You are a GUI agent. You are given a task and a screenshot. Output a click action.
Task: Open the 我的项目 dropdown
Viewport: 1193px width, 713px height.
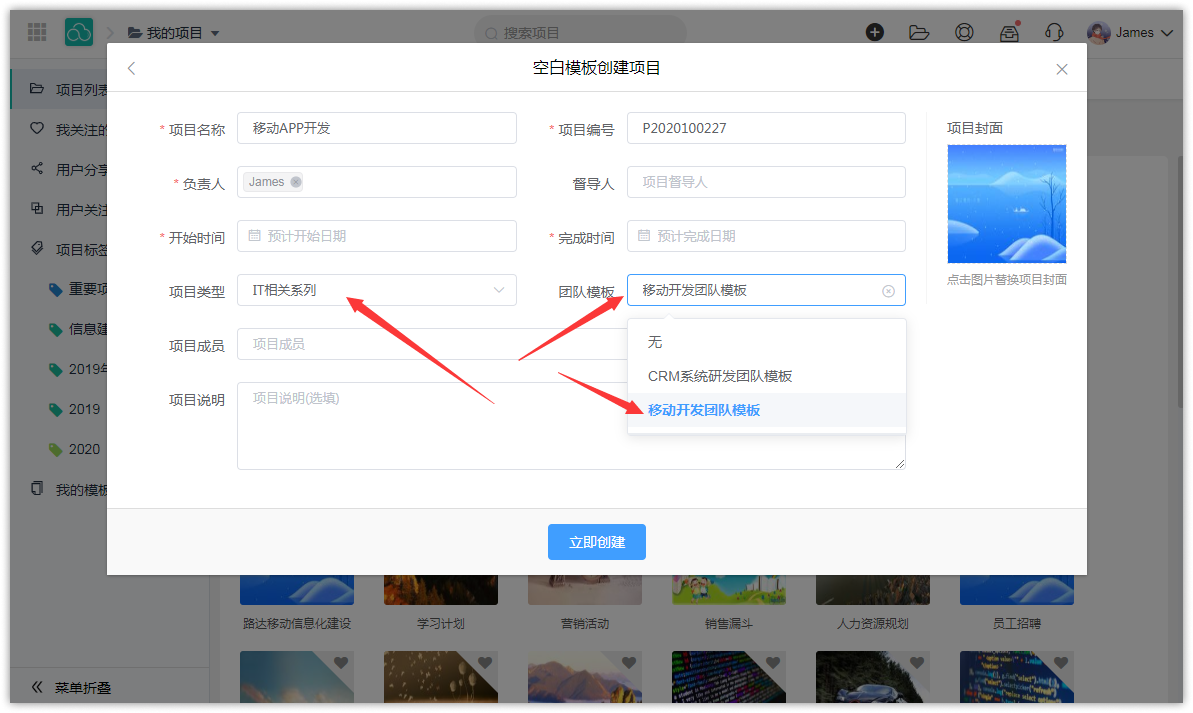174,33
